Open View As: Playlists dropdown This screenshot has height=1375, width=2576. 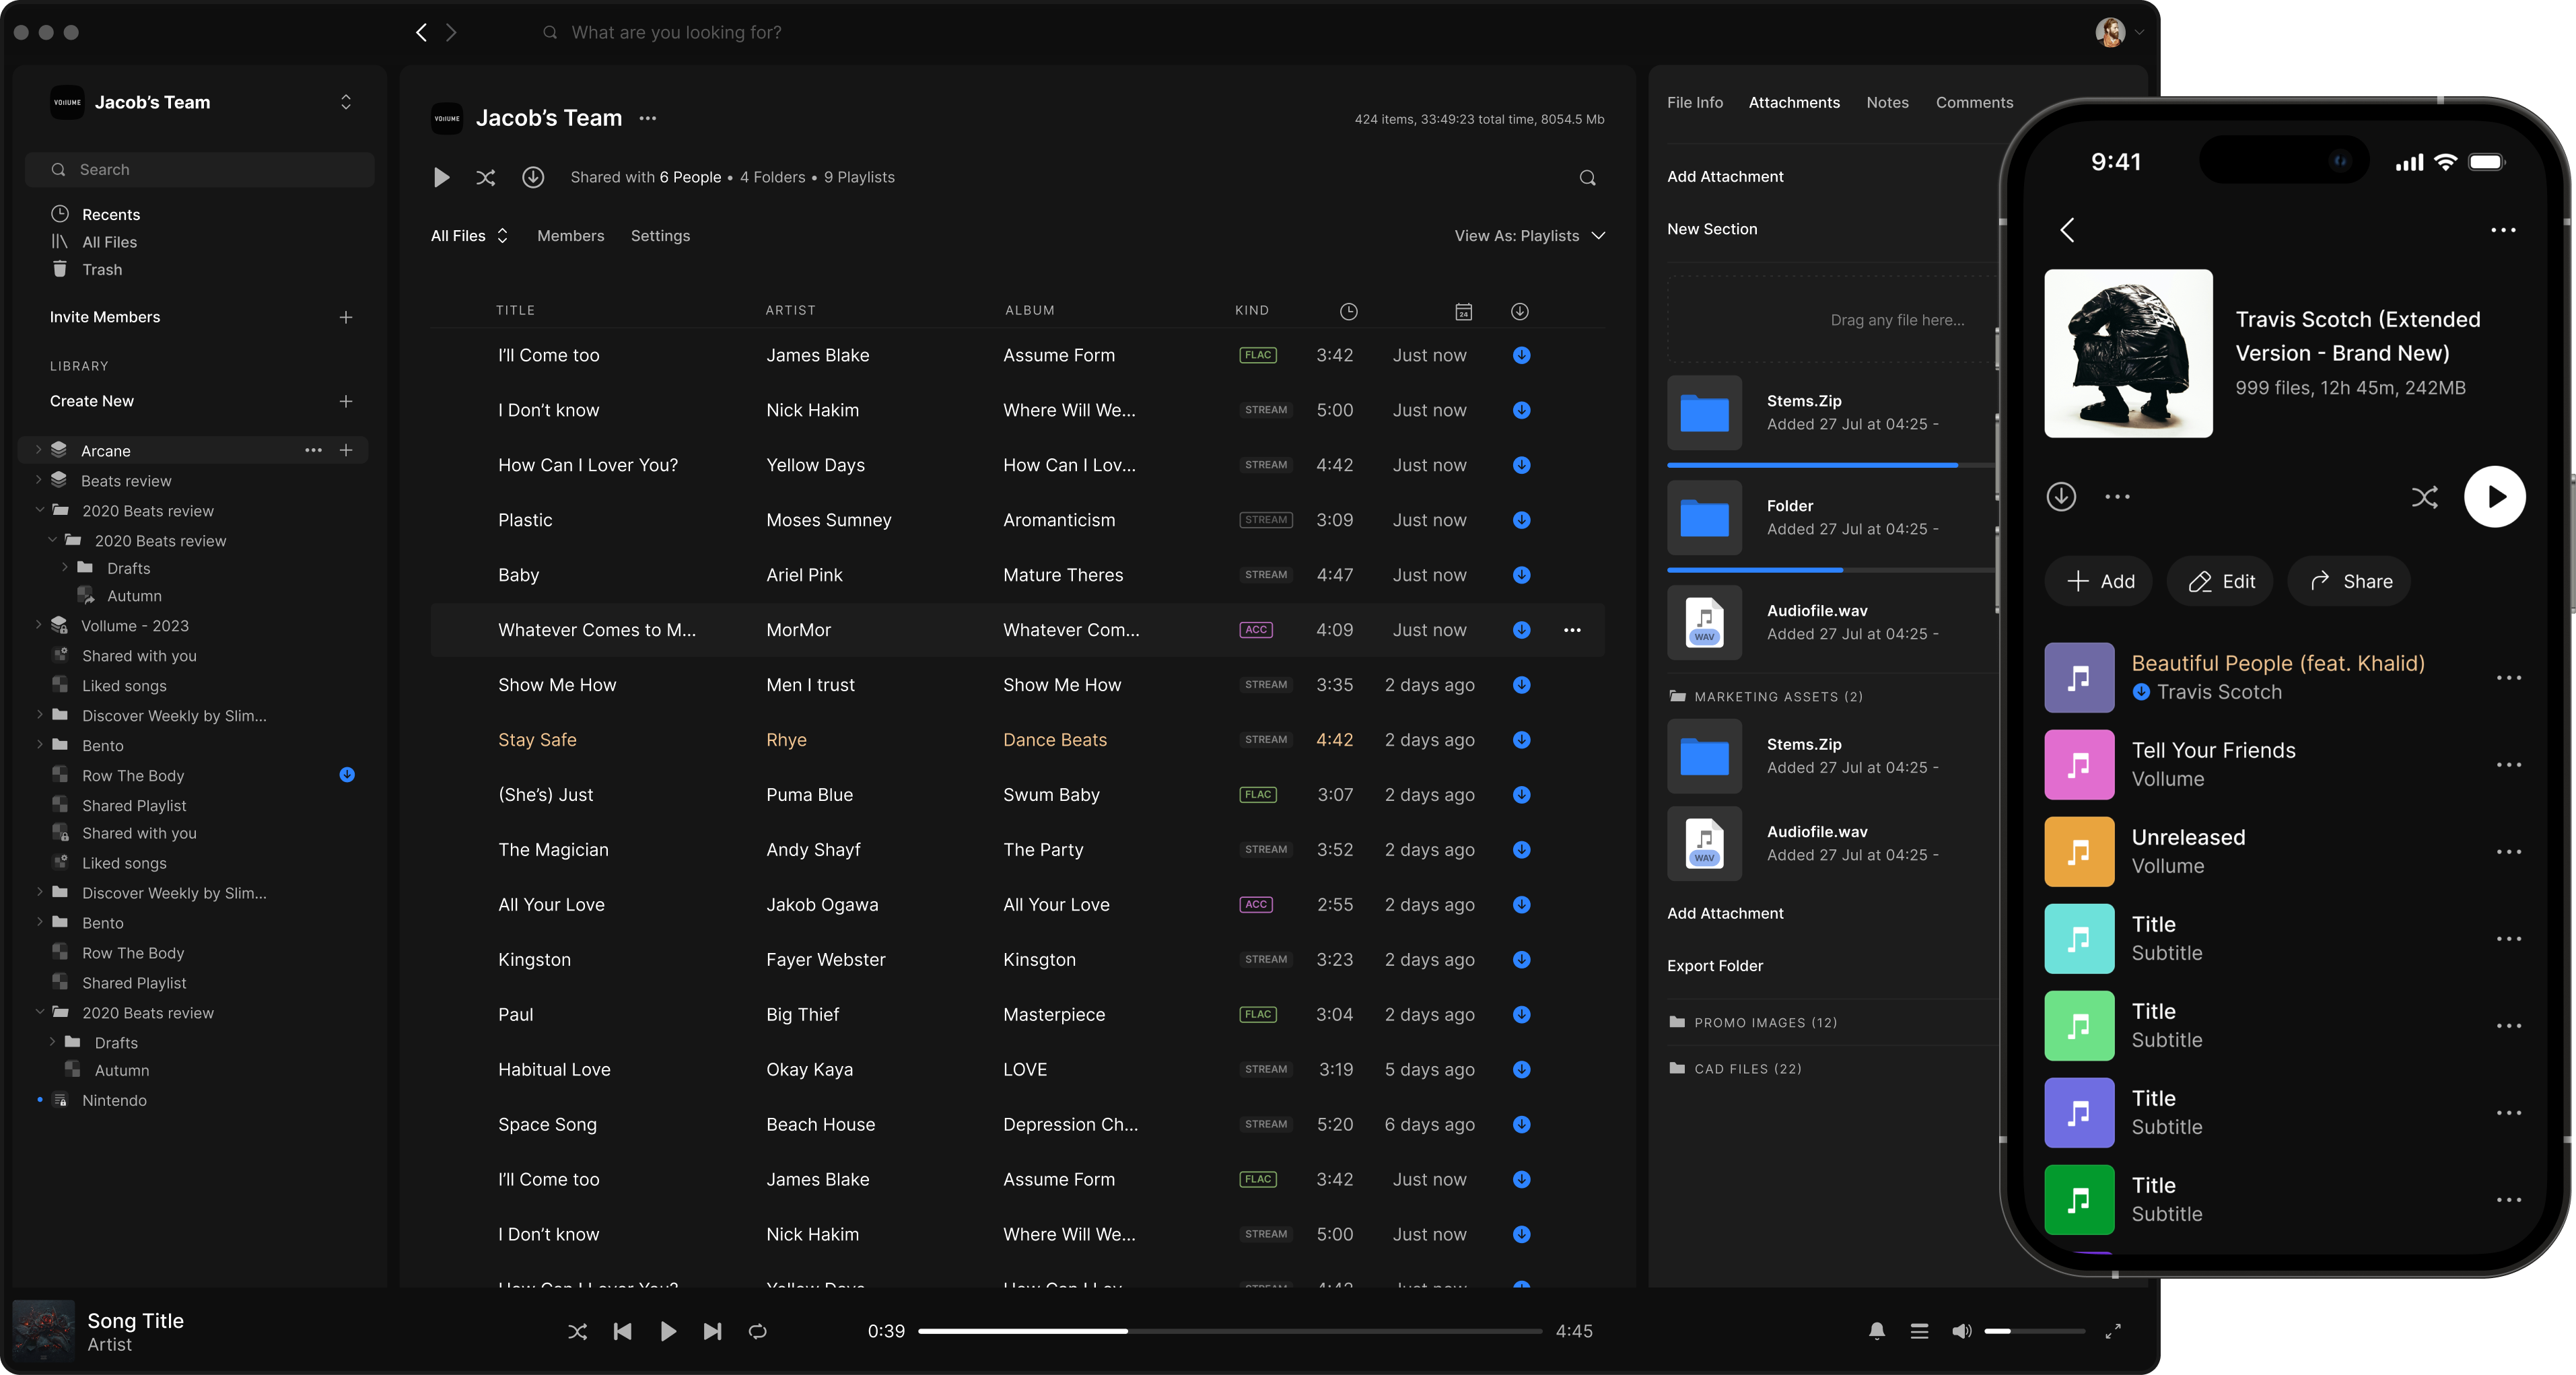[x=1529, y=236]
